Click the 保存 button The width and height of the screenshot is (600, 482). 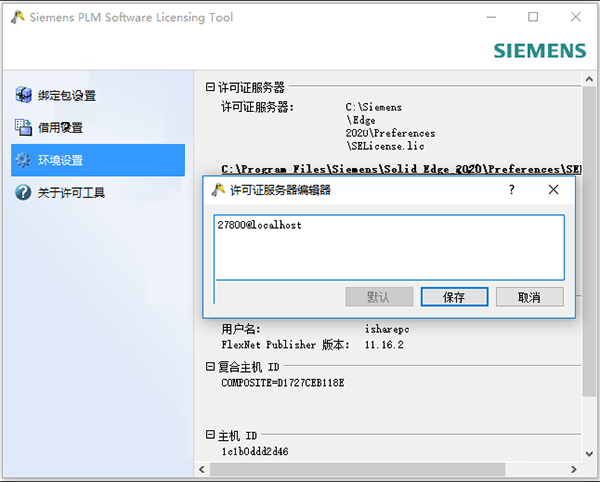pyautogui.click(x=454, y=297)
